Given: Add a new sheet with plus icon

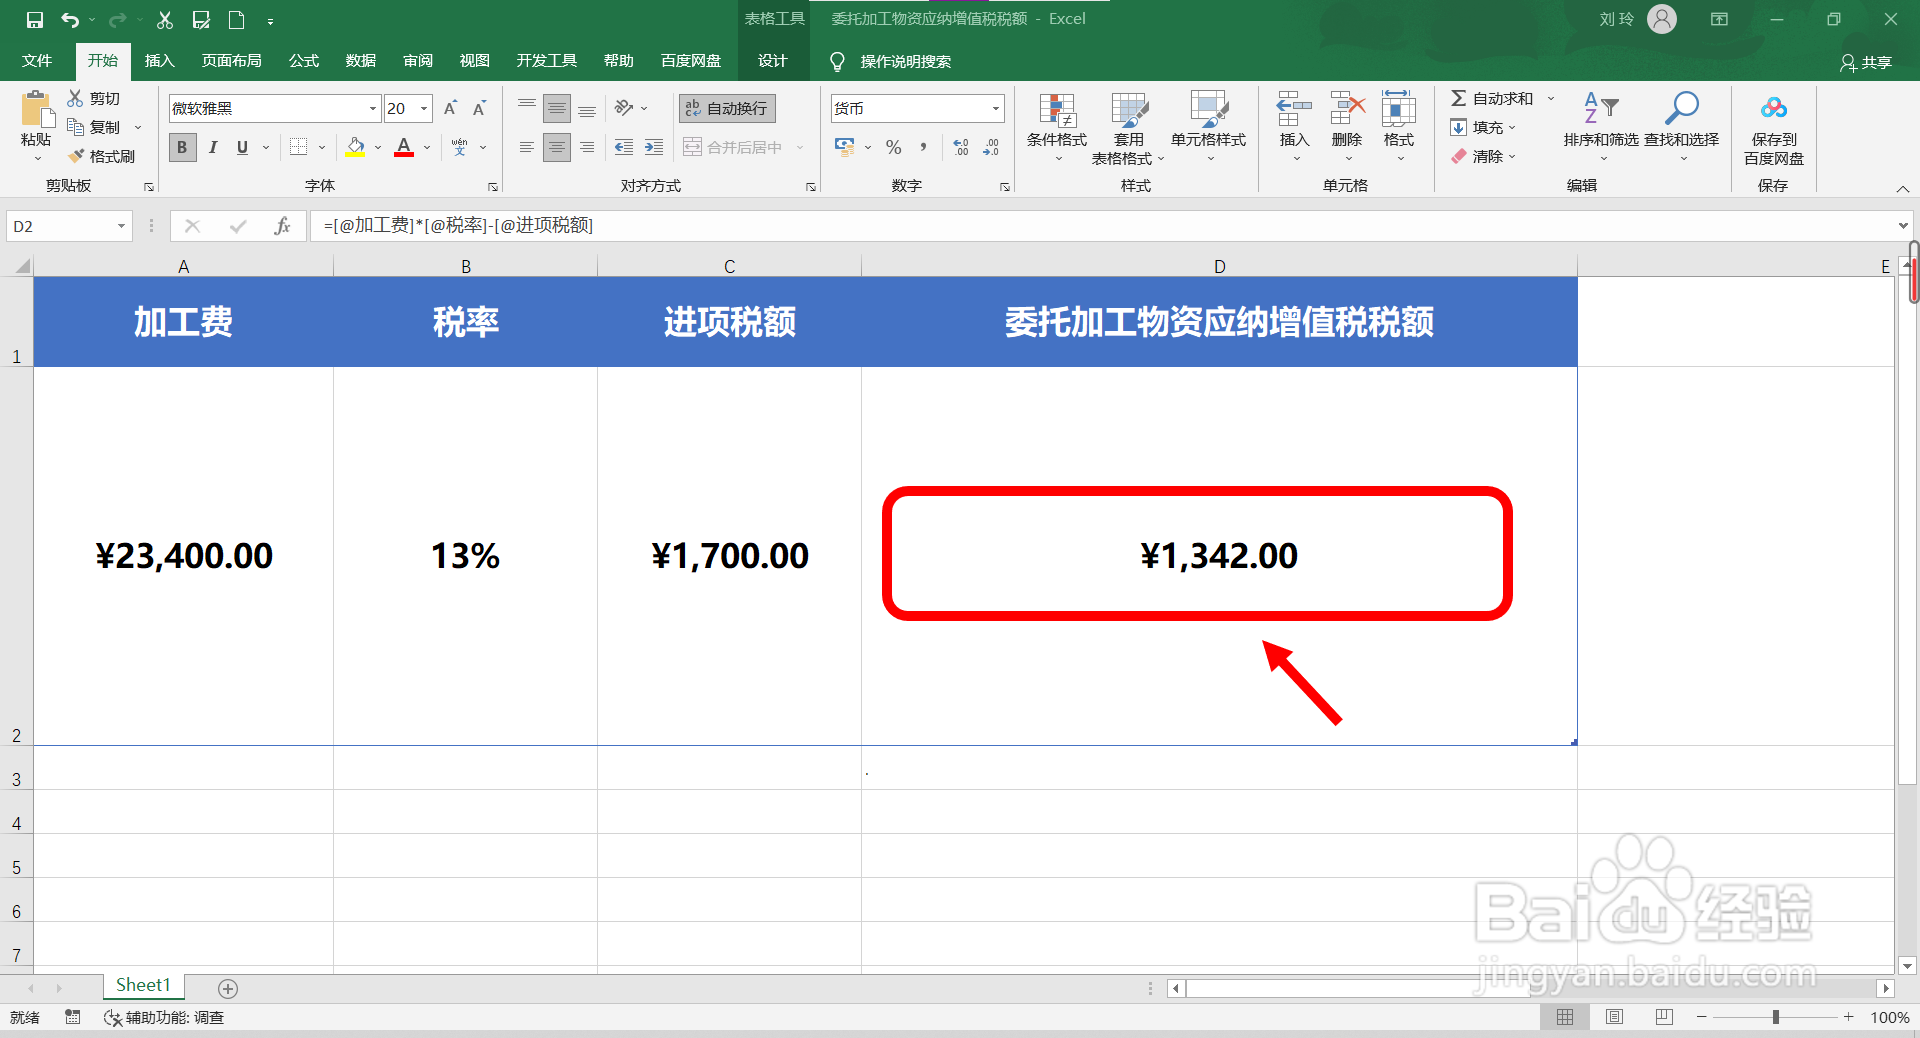Looking at the screenshot, I should click(x=228, y=989).
